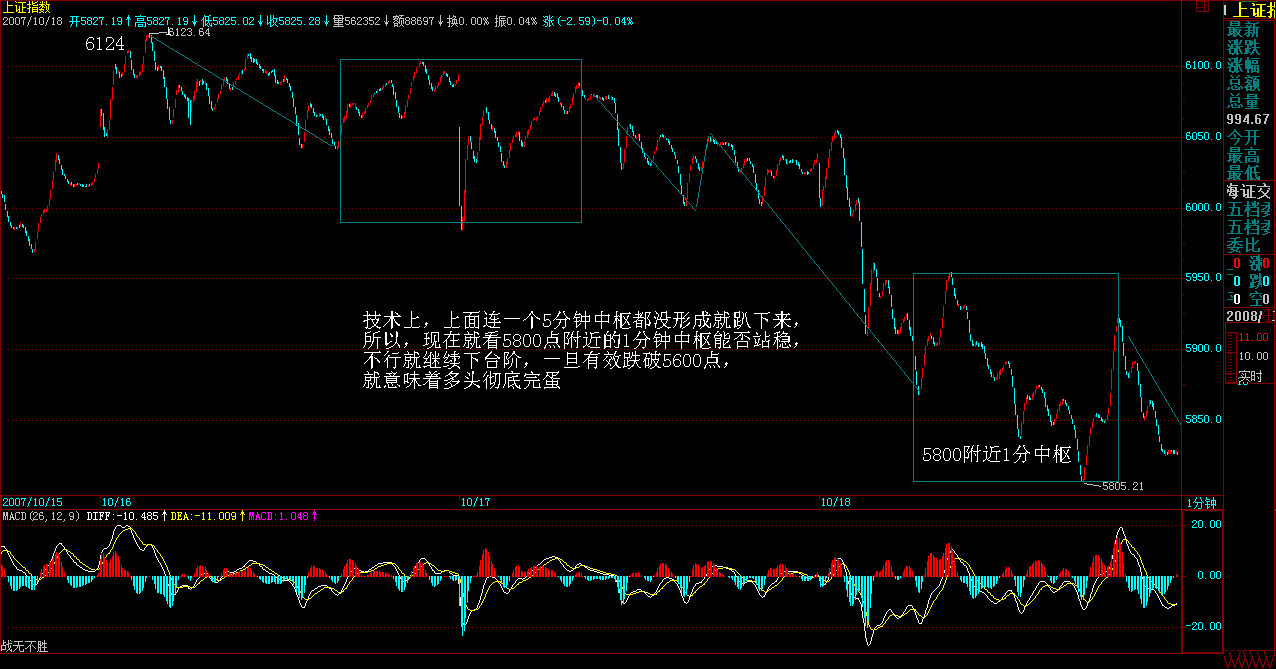Viewport: 1276px width, 669px height.
Task: Click the 战无不胜 label at bottom-left
Action: 24,647
